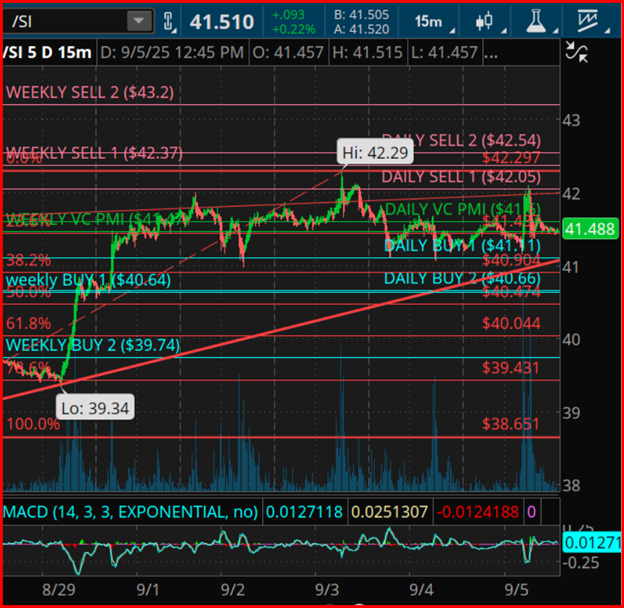Click the +0.22% change value
624x608 pixels.
pos(294,29)
